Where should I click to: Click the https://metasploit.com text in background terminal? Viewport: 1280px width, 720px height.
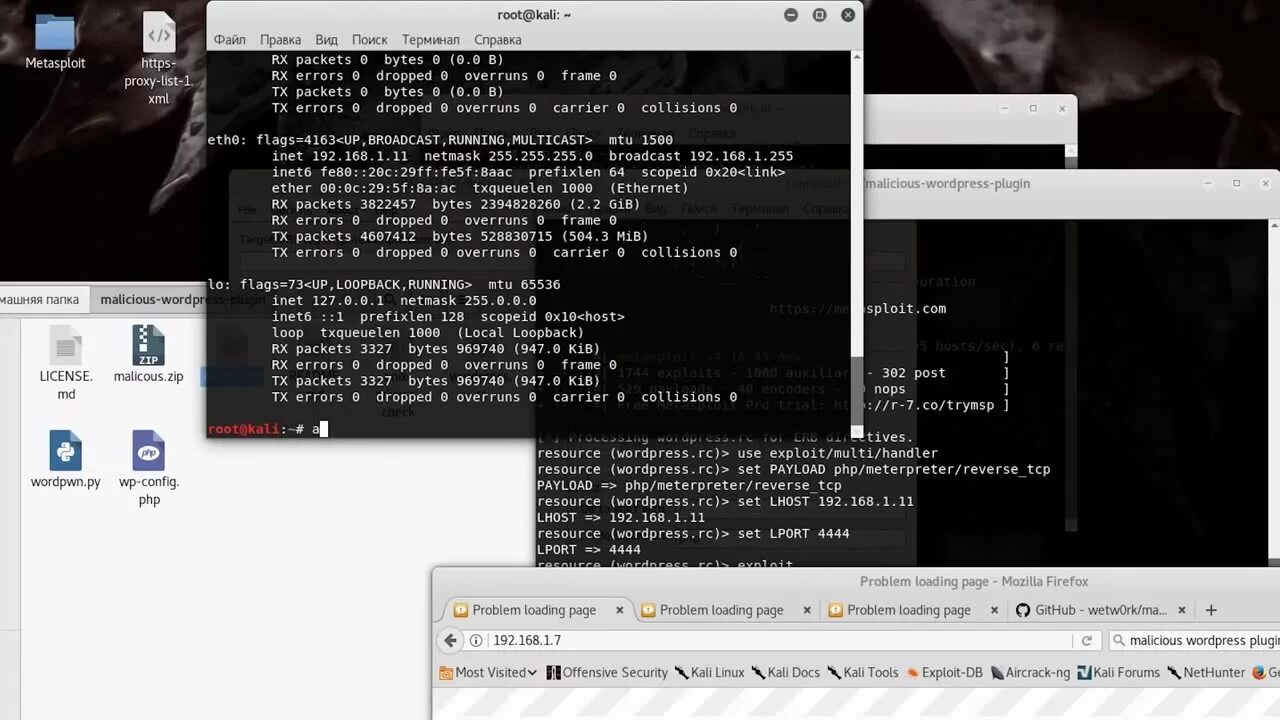click(858, 308)
